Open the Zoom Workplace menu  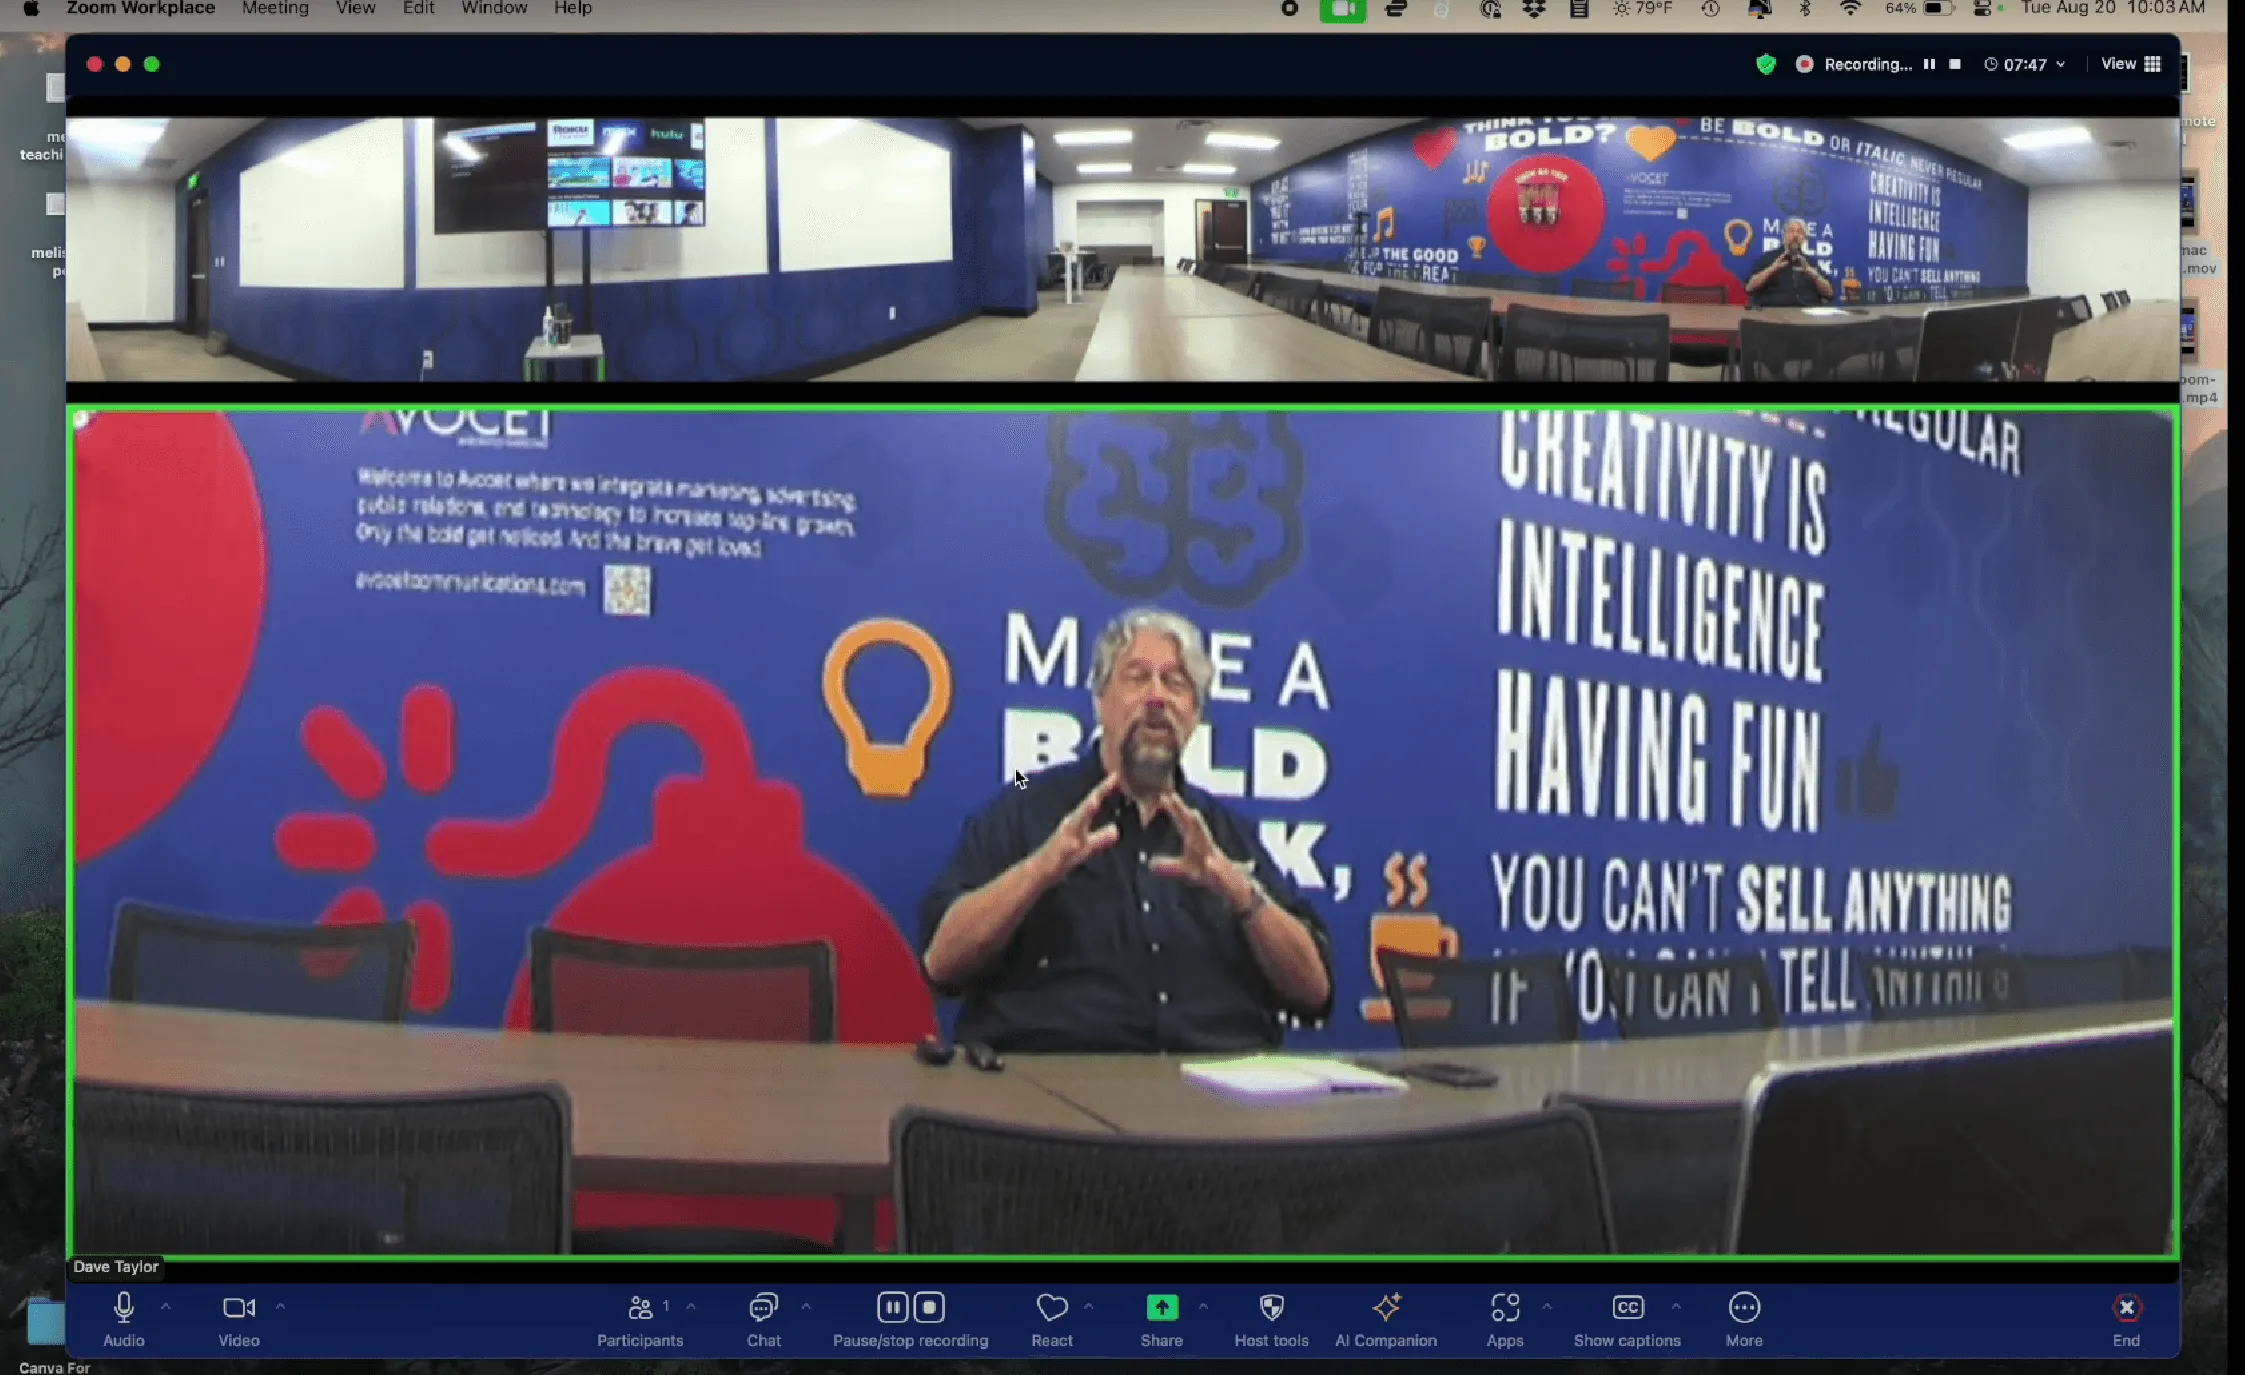pos(140,8)
